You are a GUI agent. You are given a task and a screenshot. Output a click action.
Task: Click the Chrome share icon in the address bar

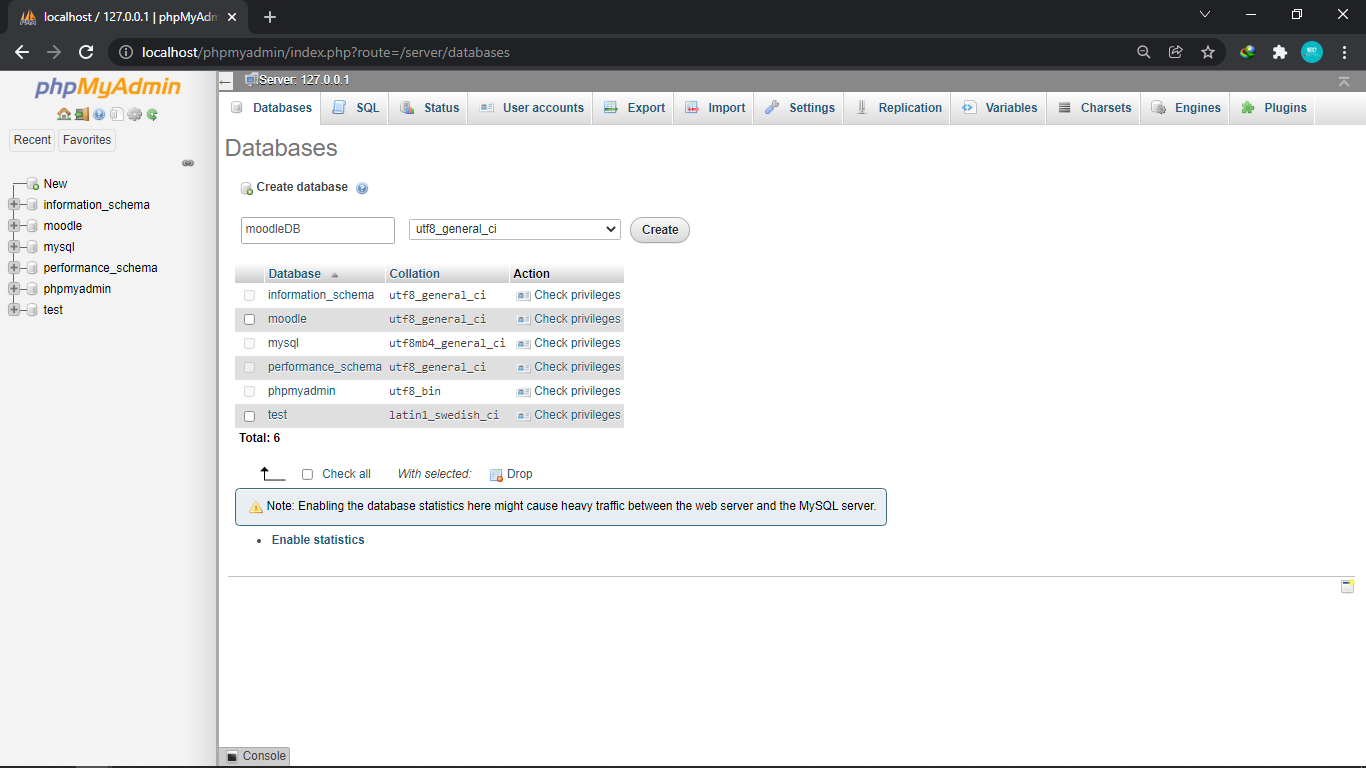click(1176, 52)
